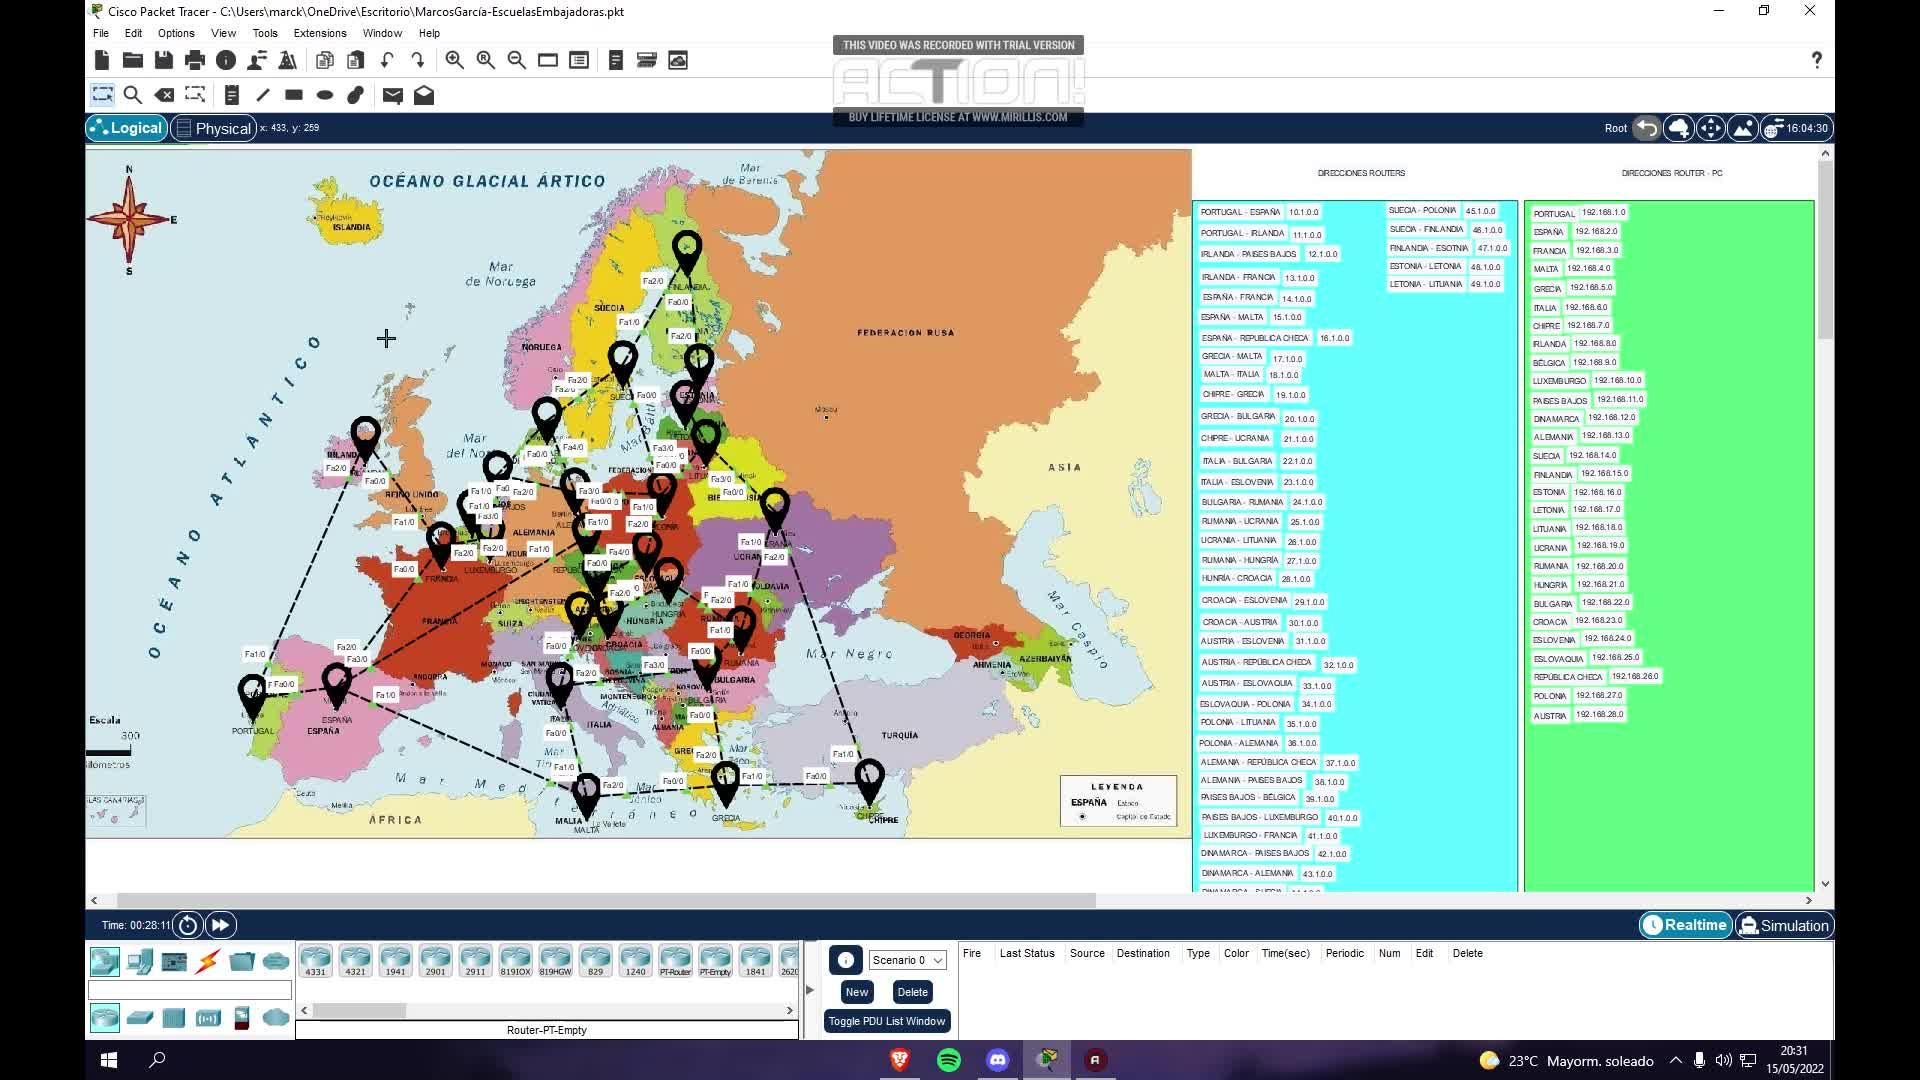
Task: Select the Inspect magnifier tool
Action: [132, 95]
